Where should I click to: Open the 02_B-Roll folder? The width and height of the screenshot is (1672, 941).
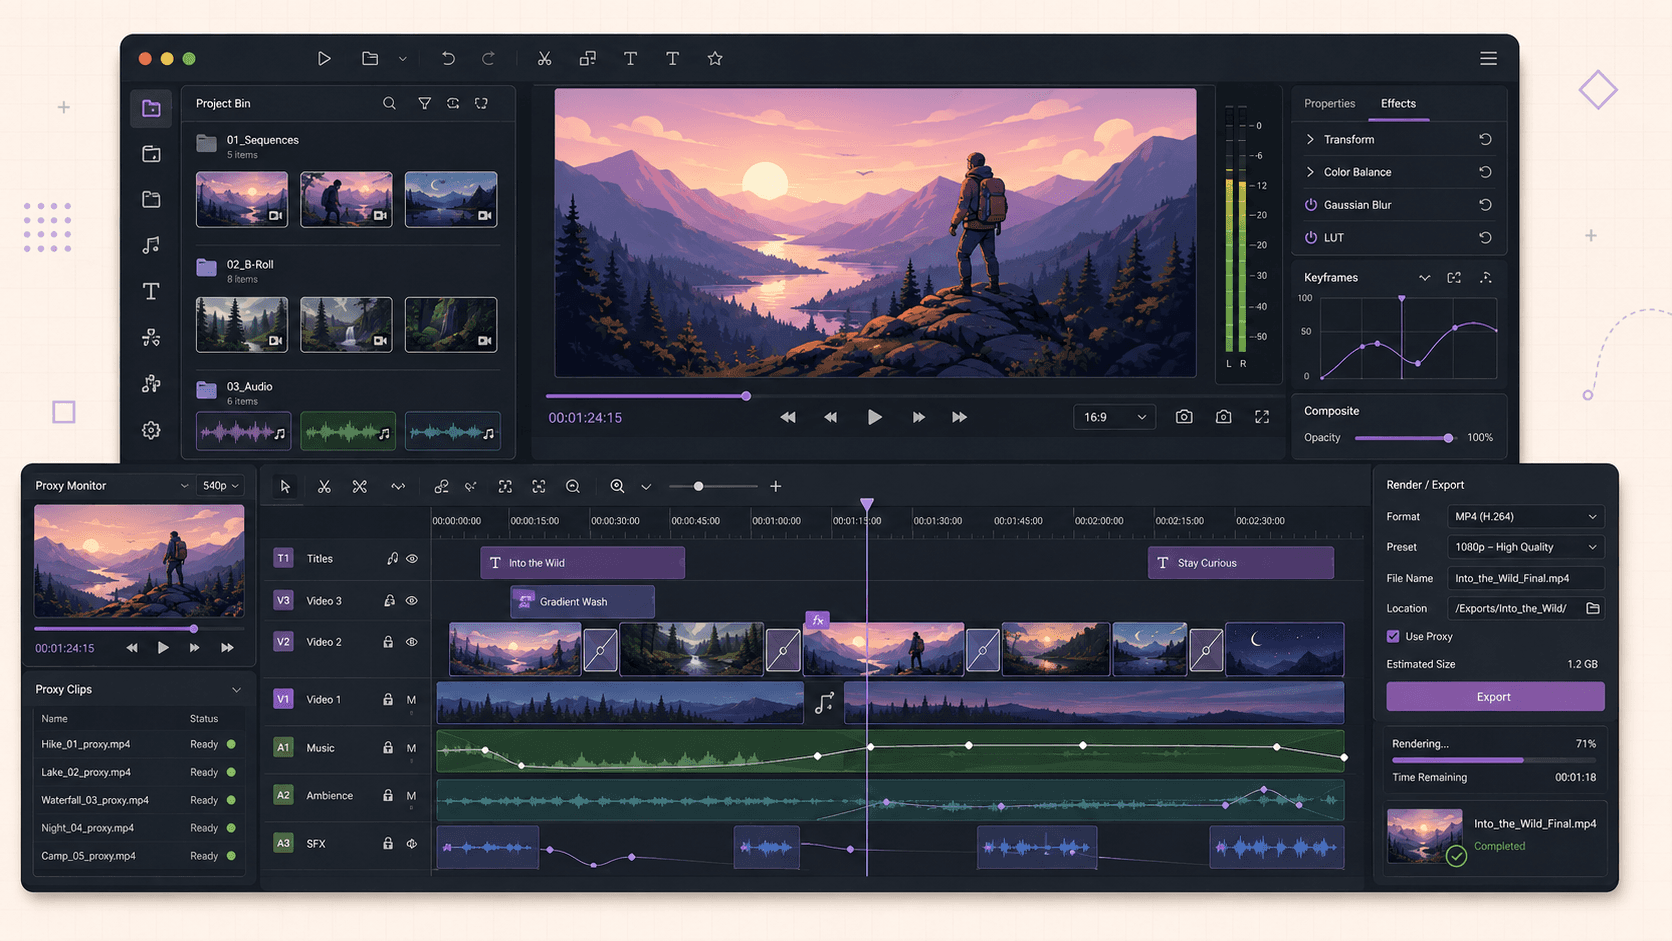[x=206, y=267]
